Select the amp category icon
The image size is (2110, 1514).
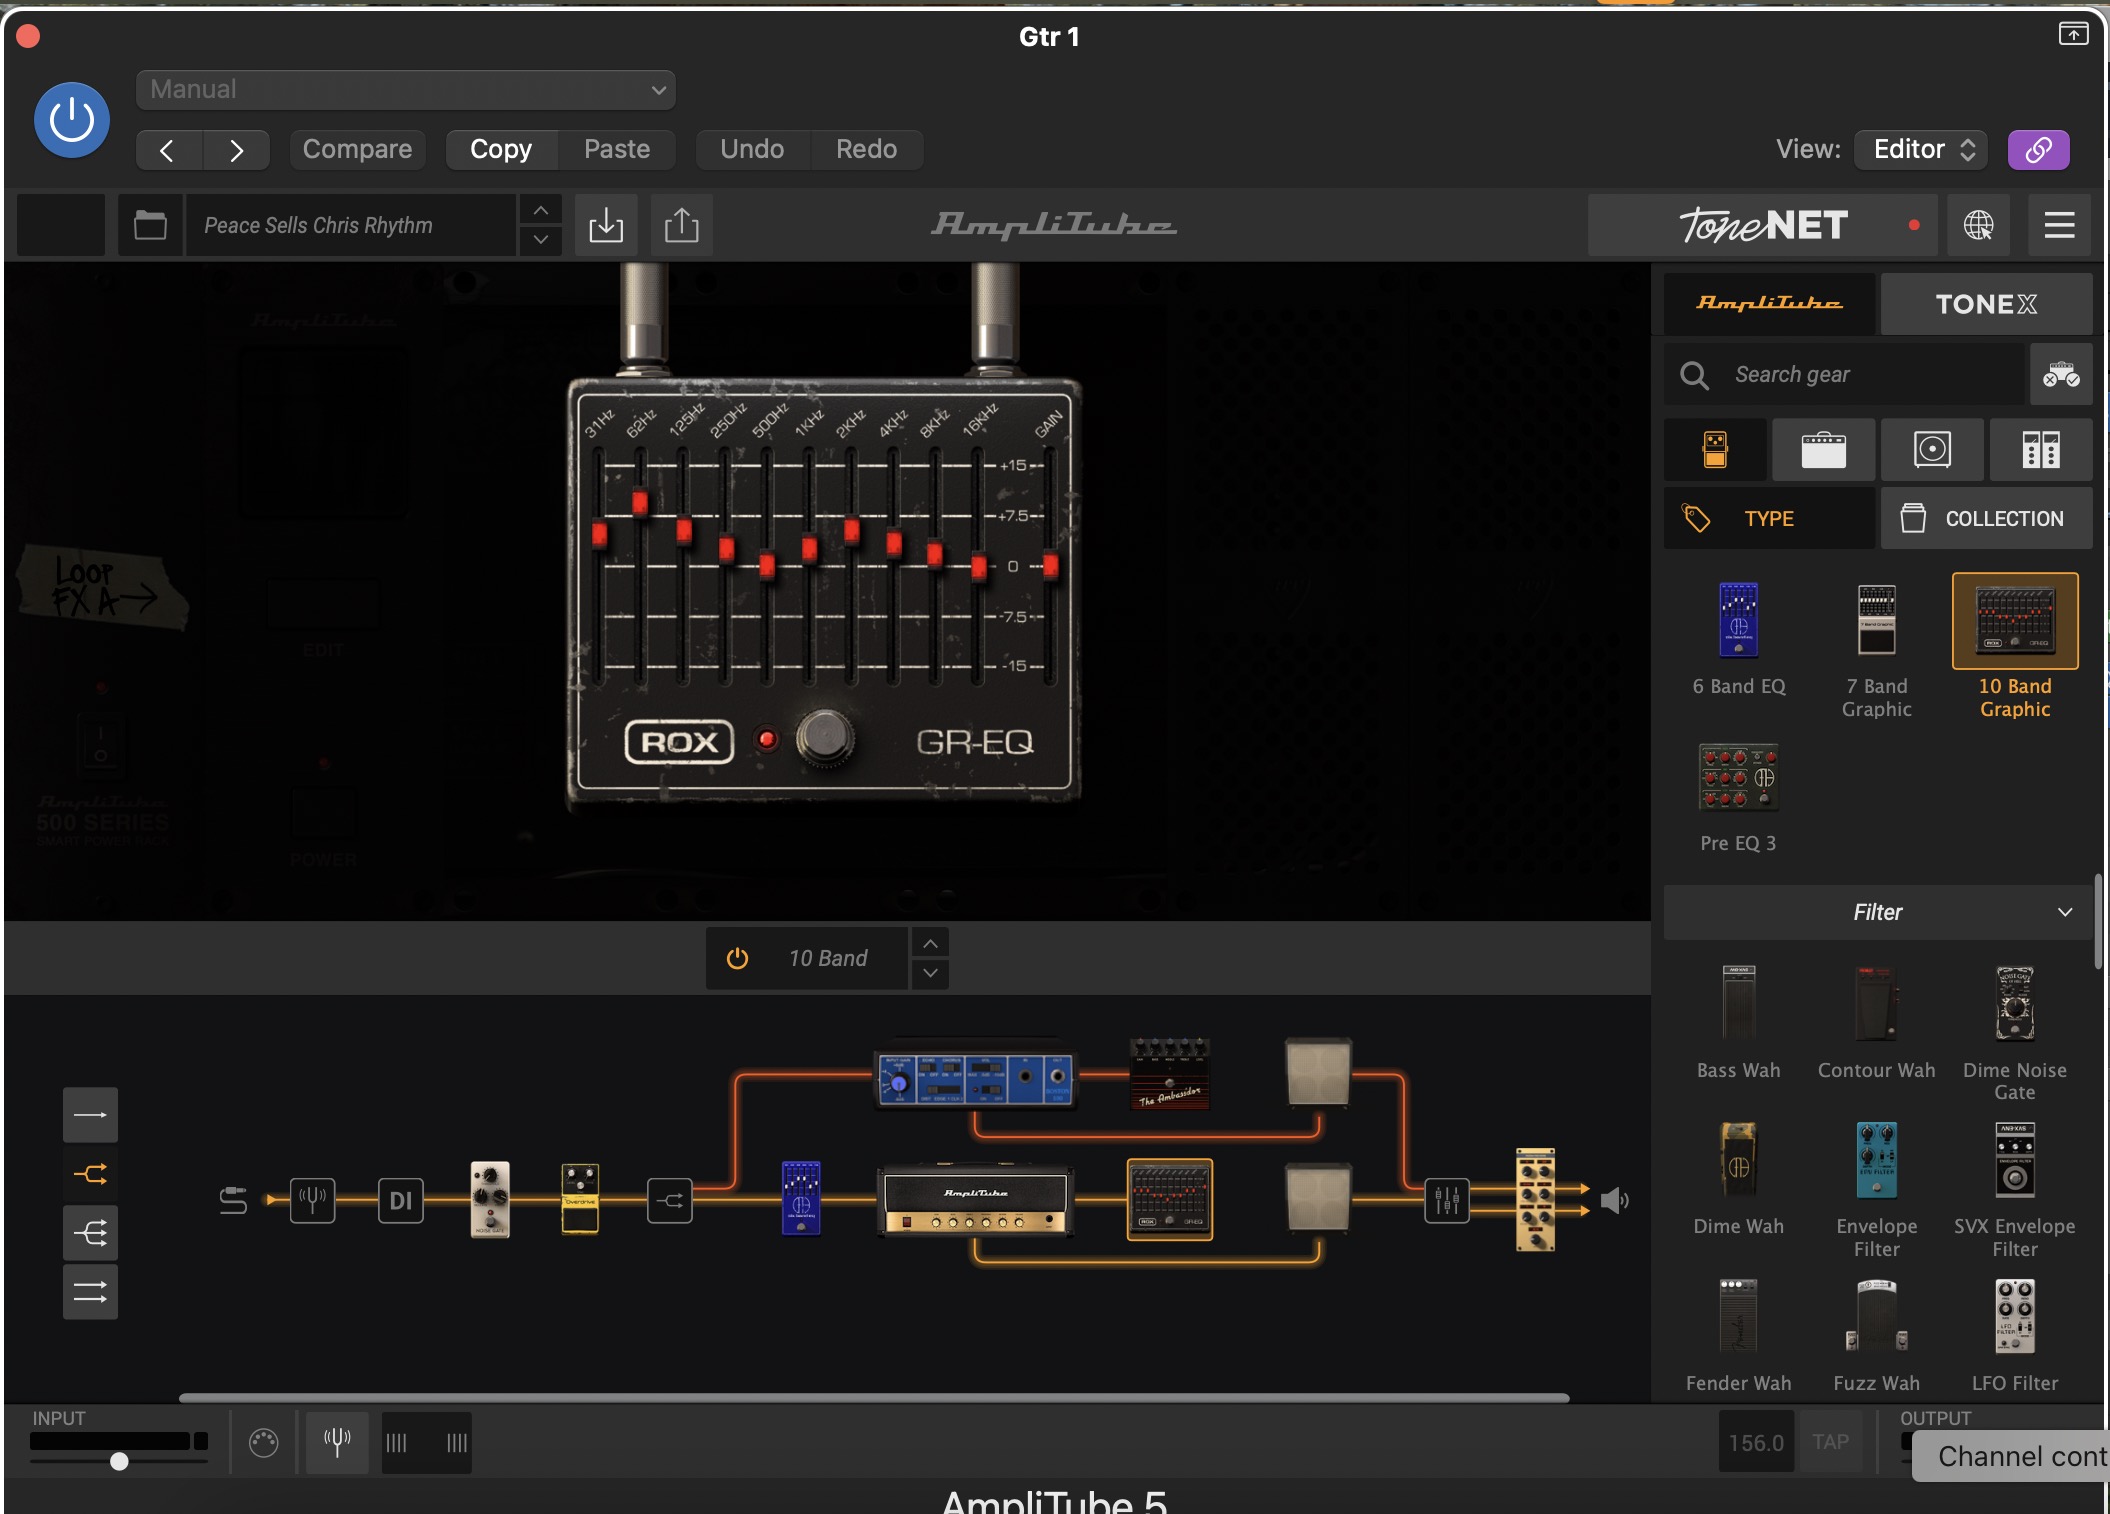point(1824,450)
